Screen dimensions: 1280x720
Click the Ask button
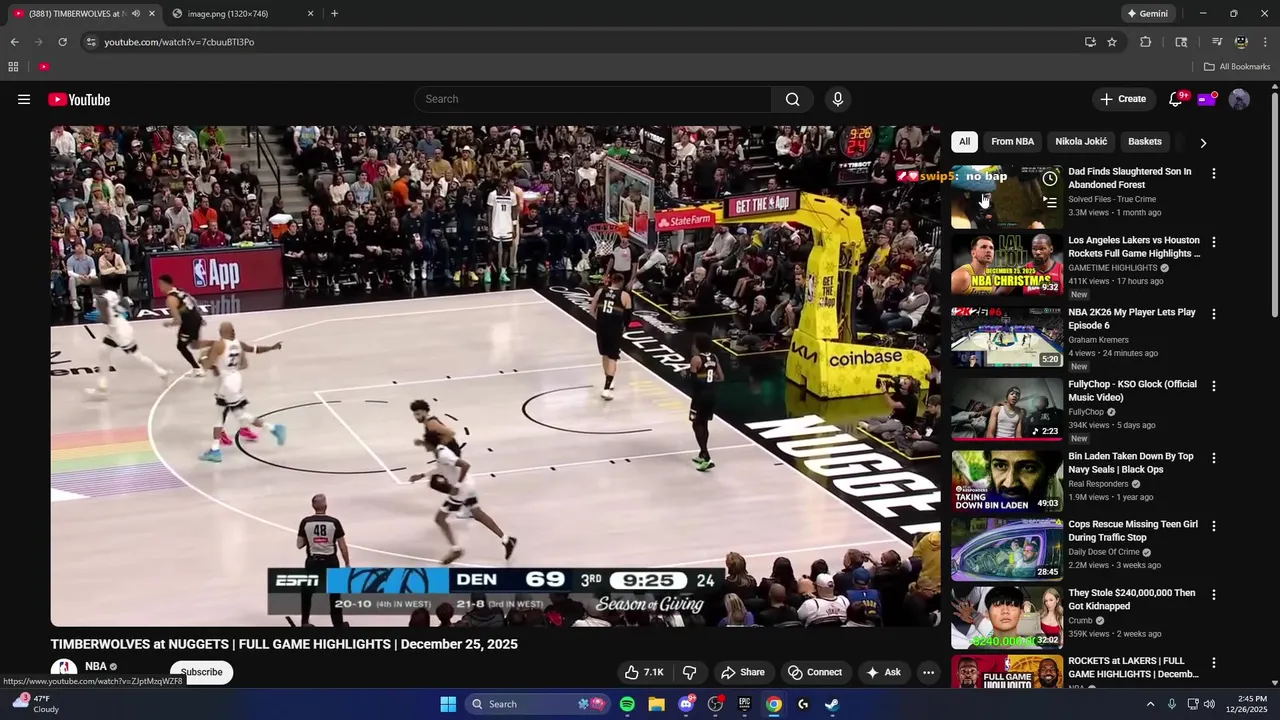tap(884, 672)
